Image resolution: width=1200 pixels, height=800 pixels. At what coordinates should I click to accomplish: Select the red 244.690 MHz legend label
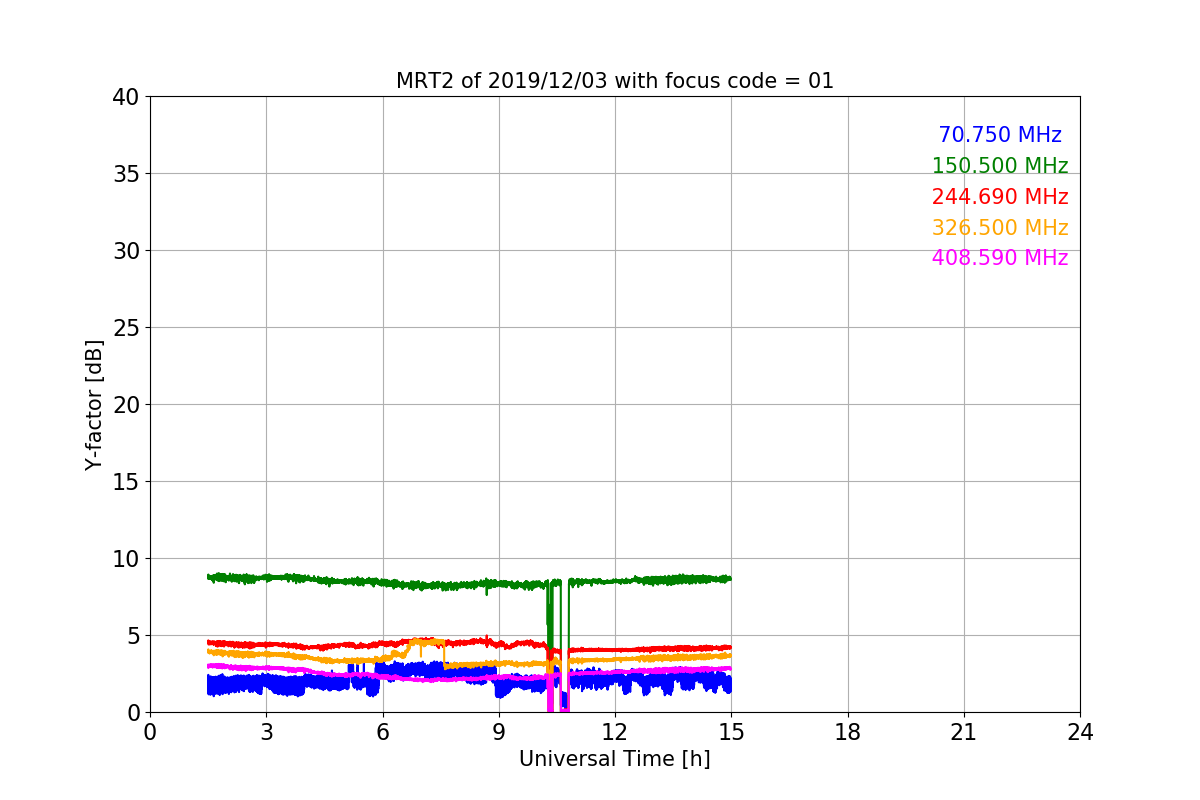point(1000,197)
